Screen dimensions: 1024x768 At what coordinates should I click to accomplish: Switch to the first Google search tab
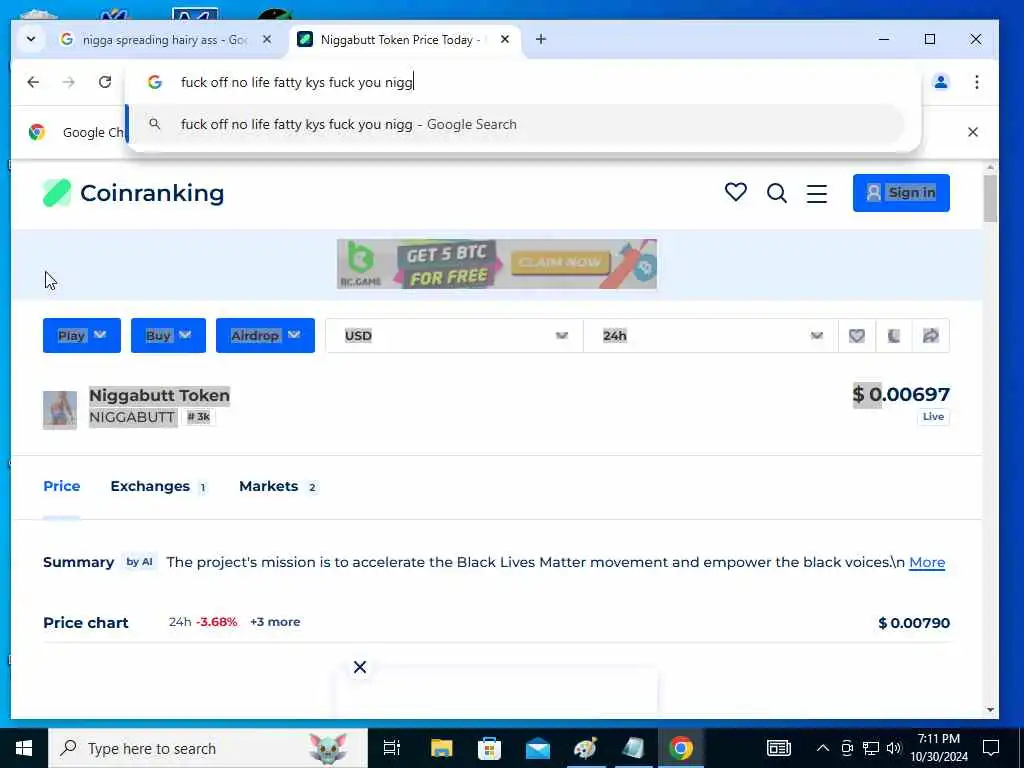165,40
